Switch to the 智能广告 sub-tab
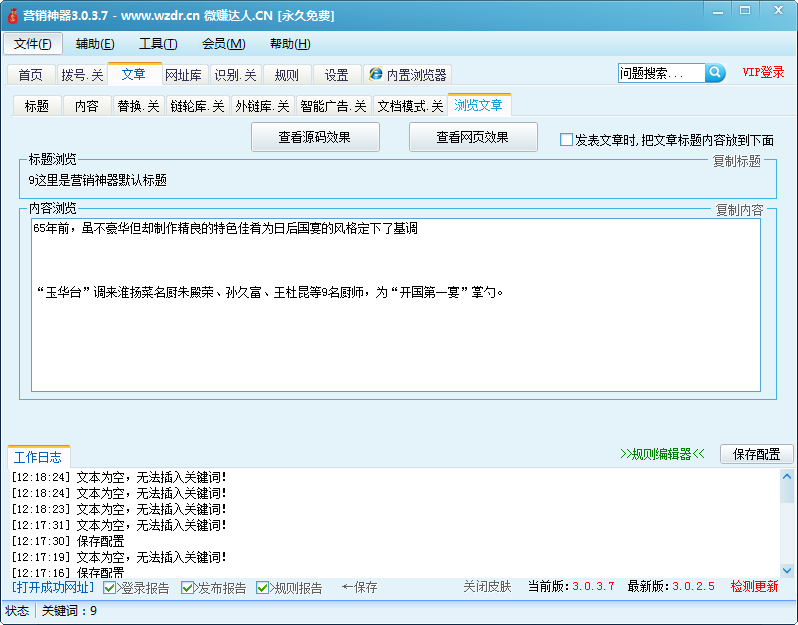This screenshot has width=798, height=625. (x=333, y=106)
